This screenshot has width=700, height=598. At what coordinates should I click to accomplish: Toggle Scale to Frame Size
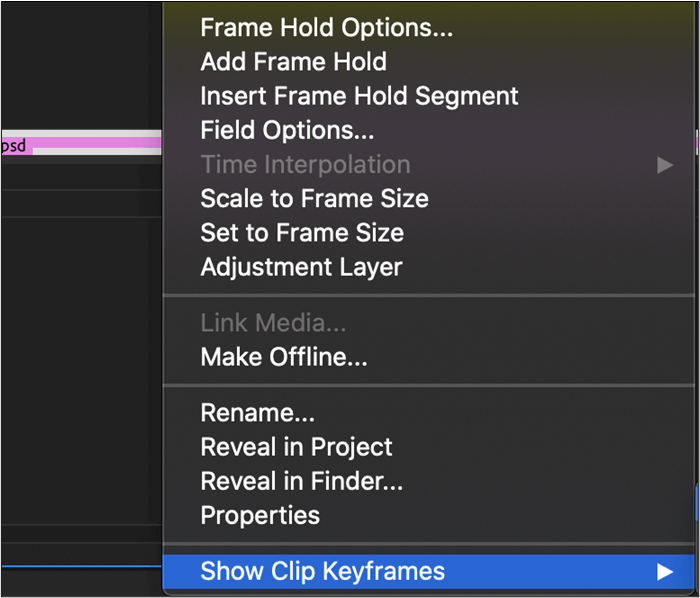314,198
